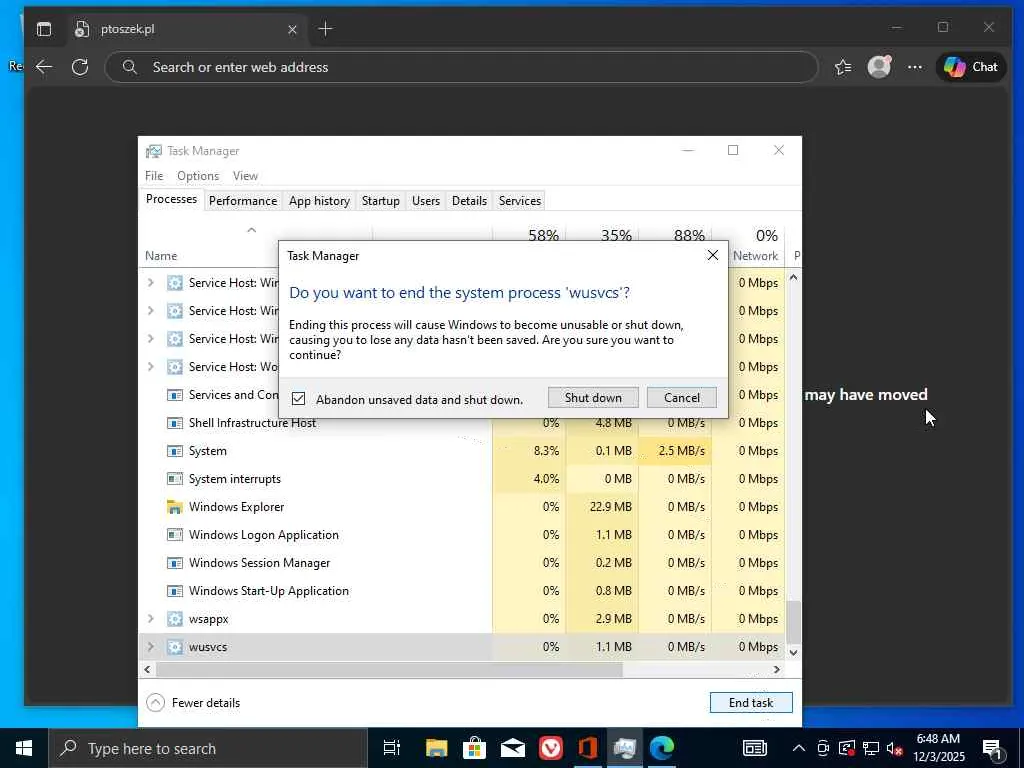Switch to the Startup tab
1024x768 pixels.
click(x=381, y=200)
